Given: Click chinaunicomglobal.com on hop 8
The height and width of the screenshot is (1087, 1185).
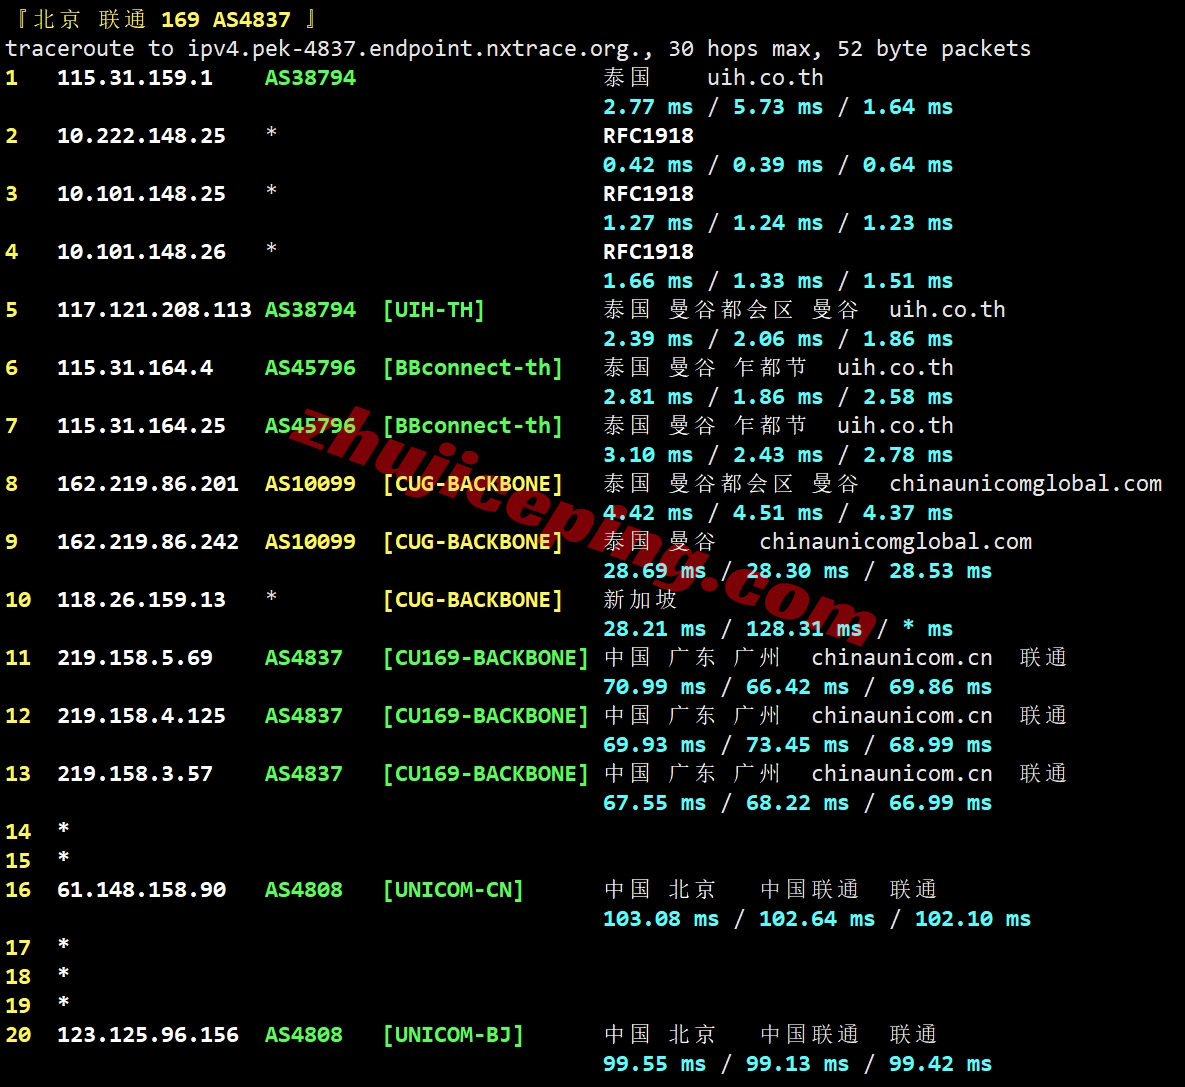Looking at the screenshot, I should coord(1026,484).
